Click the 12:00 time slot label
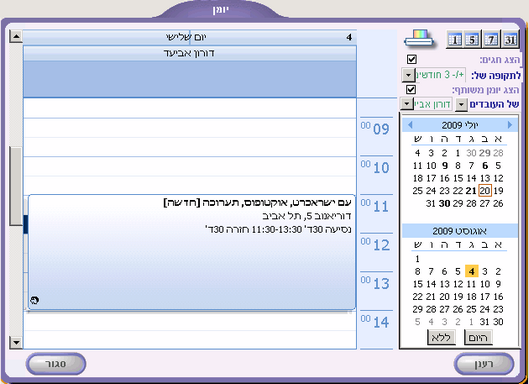 pos(375,245)
